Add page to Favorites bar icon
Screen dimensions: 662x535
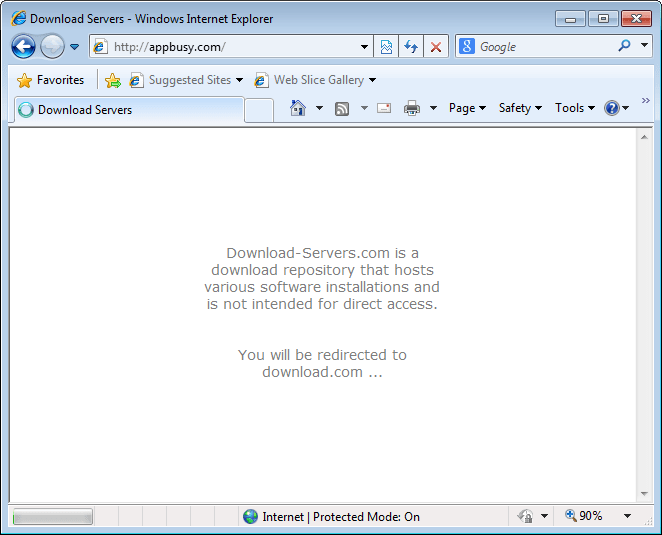click(x=113, y=80)
